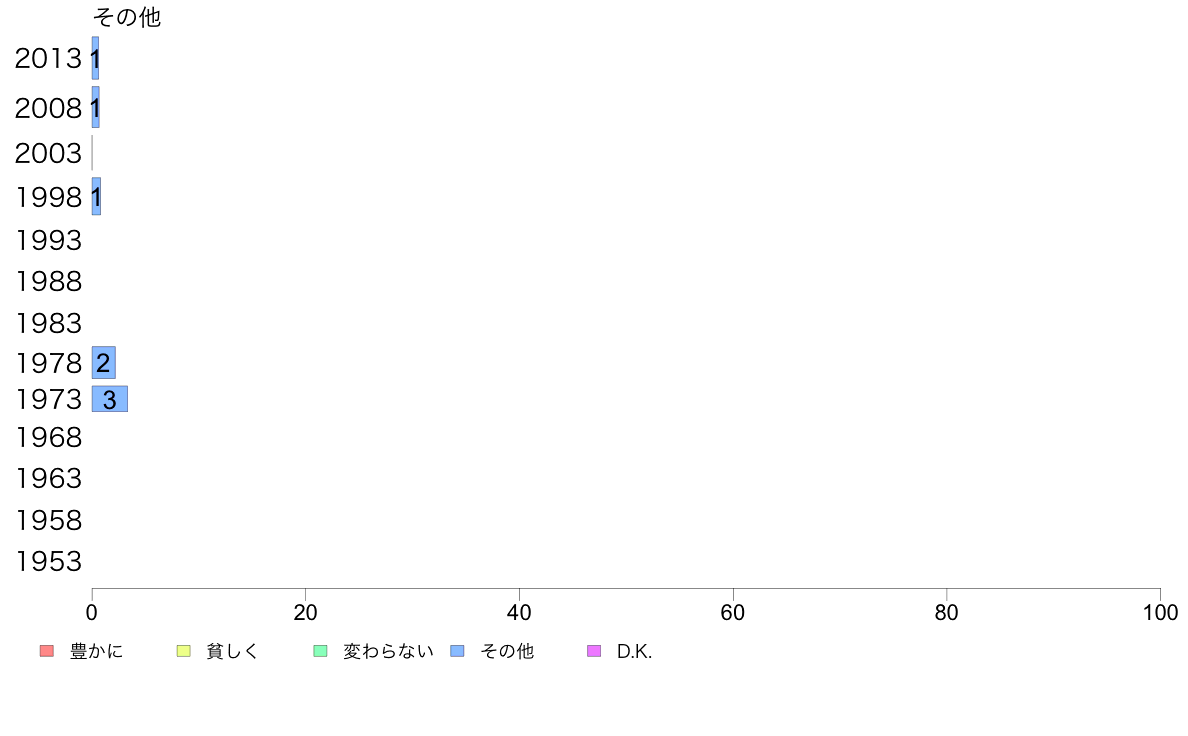Screen dimensions: 1188x736
Task: Click the その他 chart title
Action: coord(126,17)
